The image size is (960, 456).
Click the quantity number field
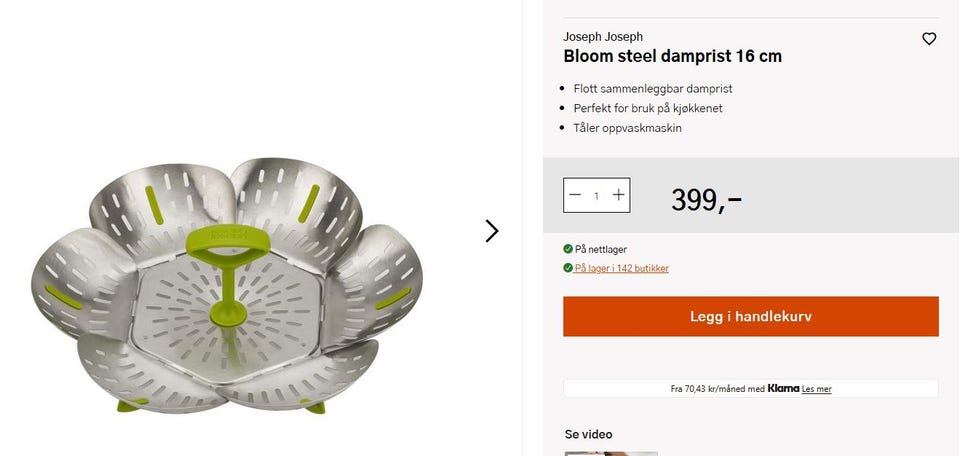pyautogui.click(x=596, y=195)
